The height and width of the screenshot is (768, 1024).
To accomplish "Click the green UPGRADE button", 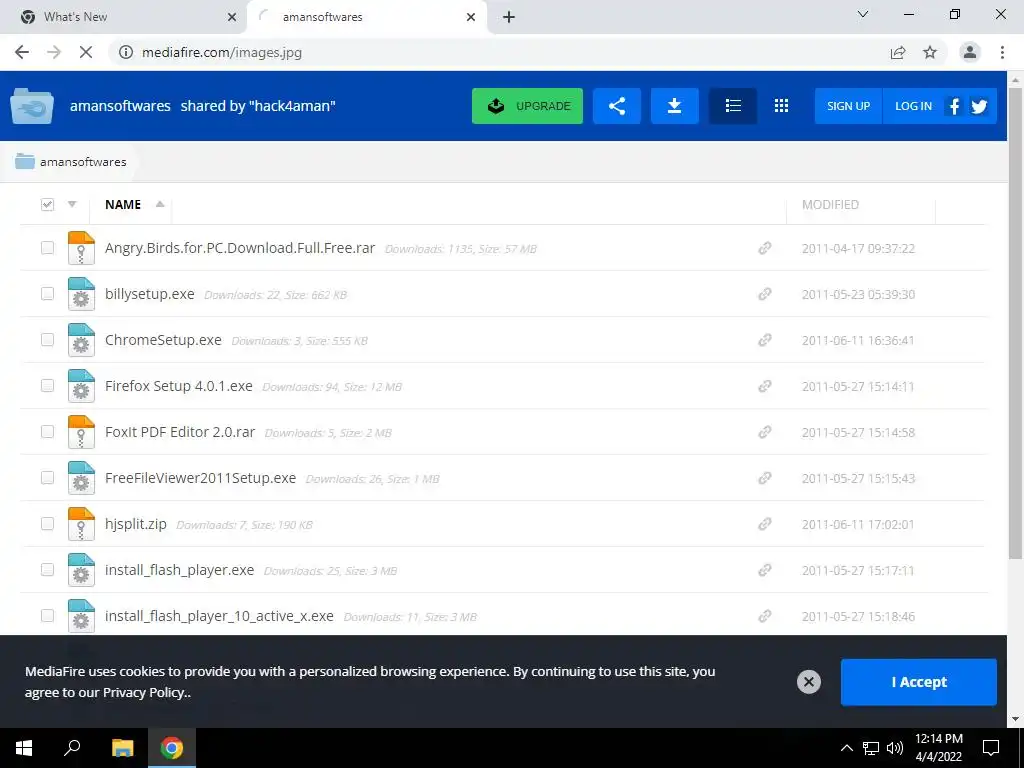I will (x=528, y=106).
